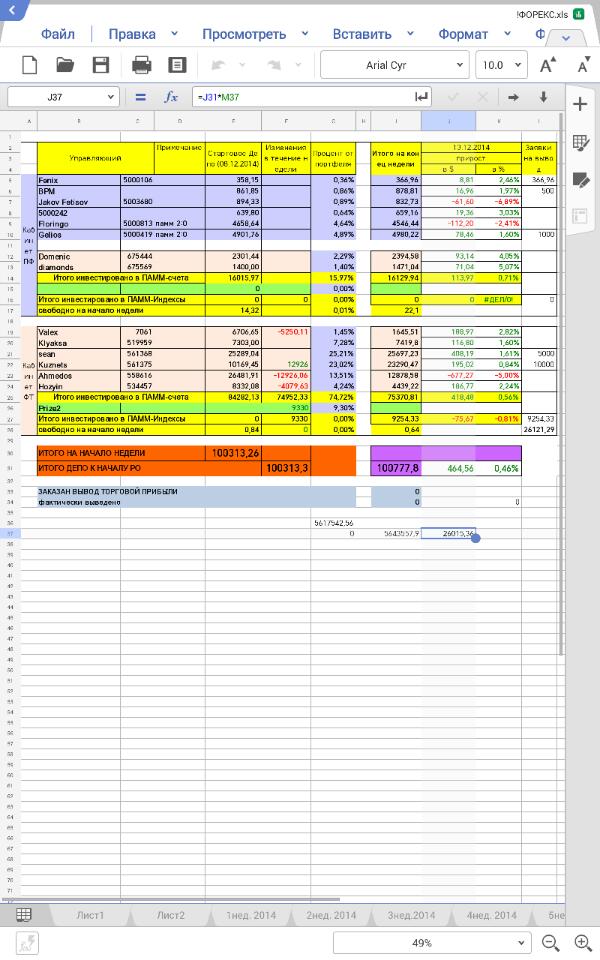Expand the Правка menu chevron

click(x=174, y=34)
